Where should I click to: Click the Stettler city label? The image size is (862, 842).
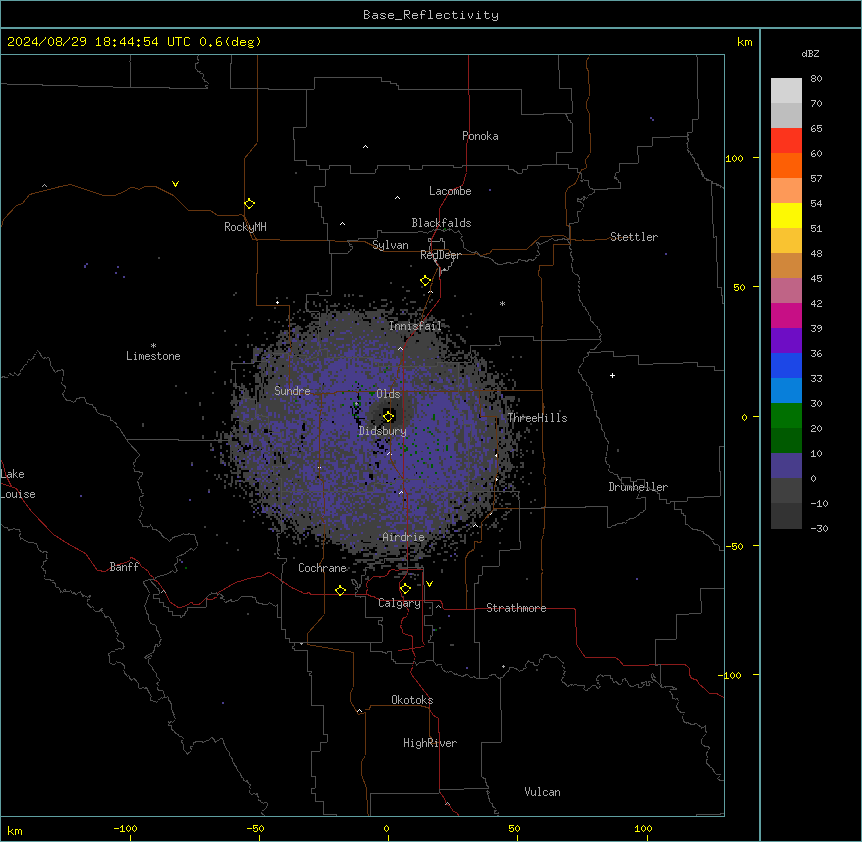pyautogui.click(x=634, y=237)
